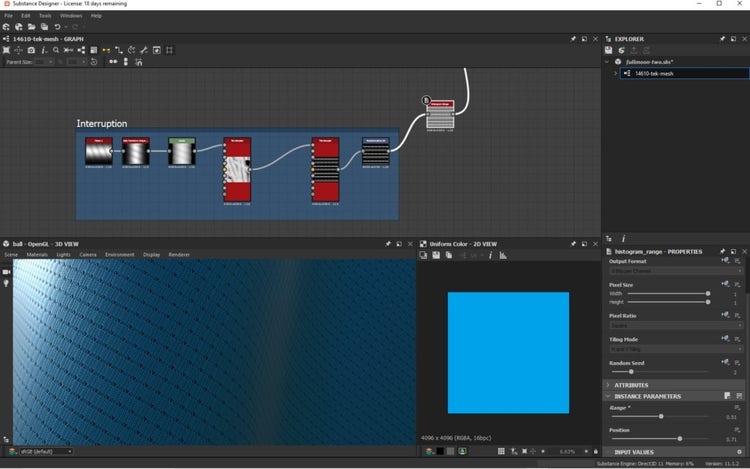This screenshot has width=750, height=469.
Task: Open the Materials menu in 3D view
Action: pyautogui.click(x=37, y=255)
